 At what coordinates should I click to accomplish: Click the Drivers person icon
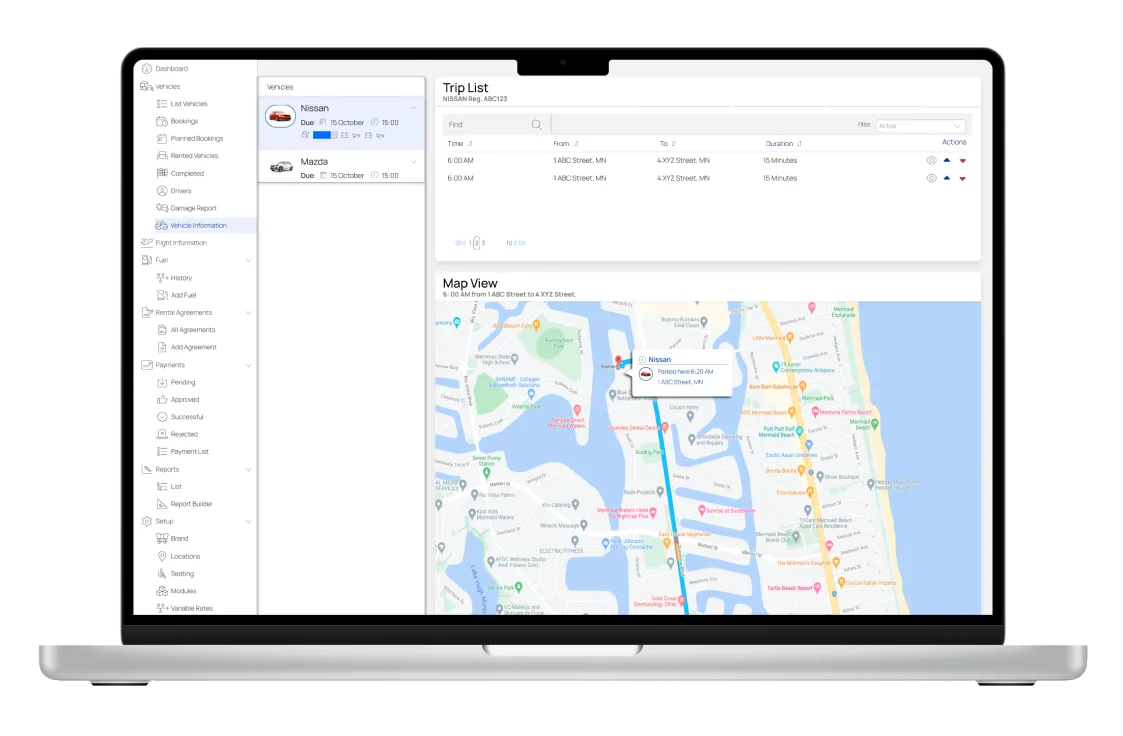(162, 190)
